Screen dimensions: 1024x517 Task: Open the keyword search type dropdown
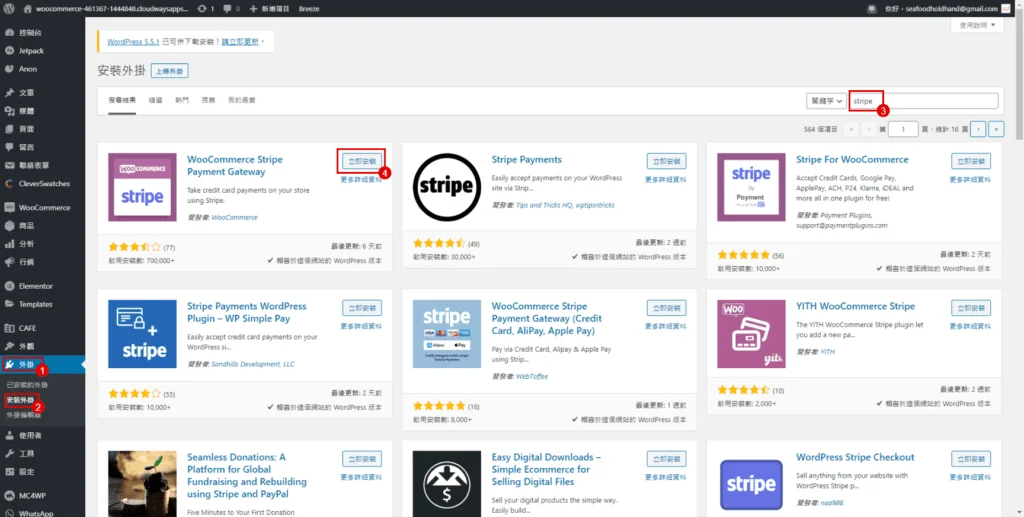pyautogui.click(x=826, y=101)
